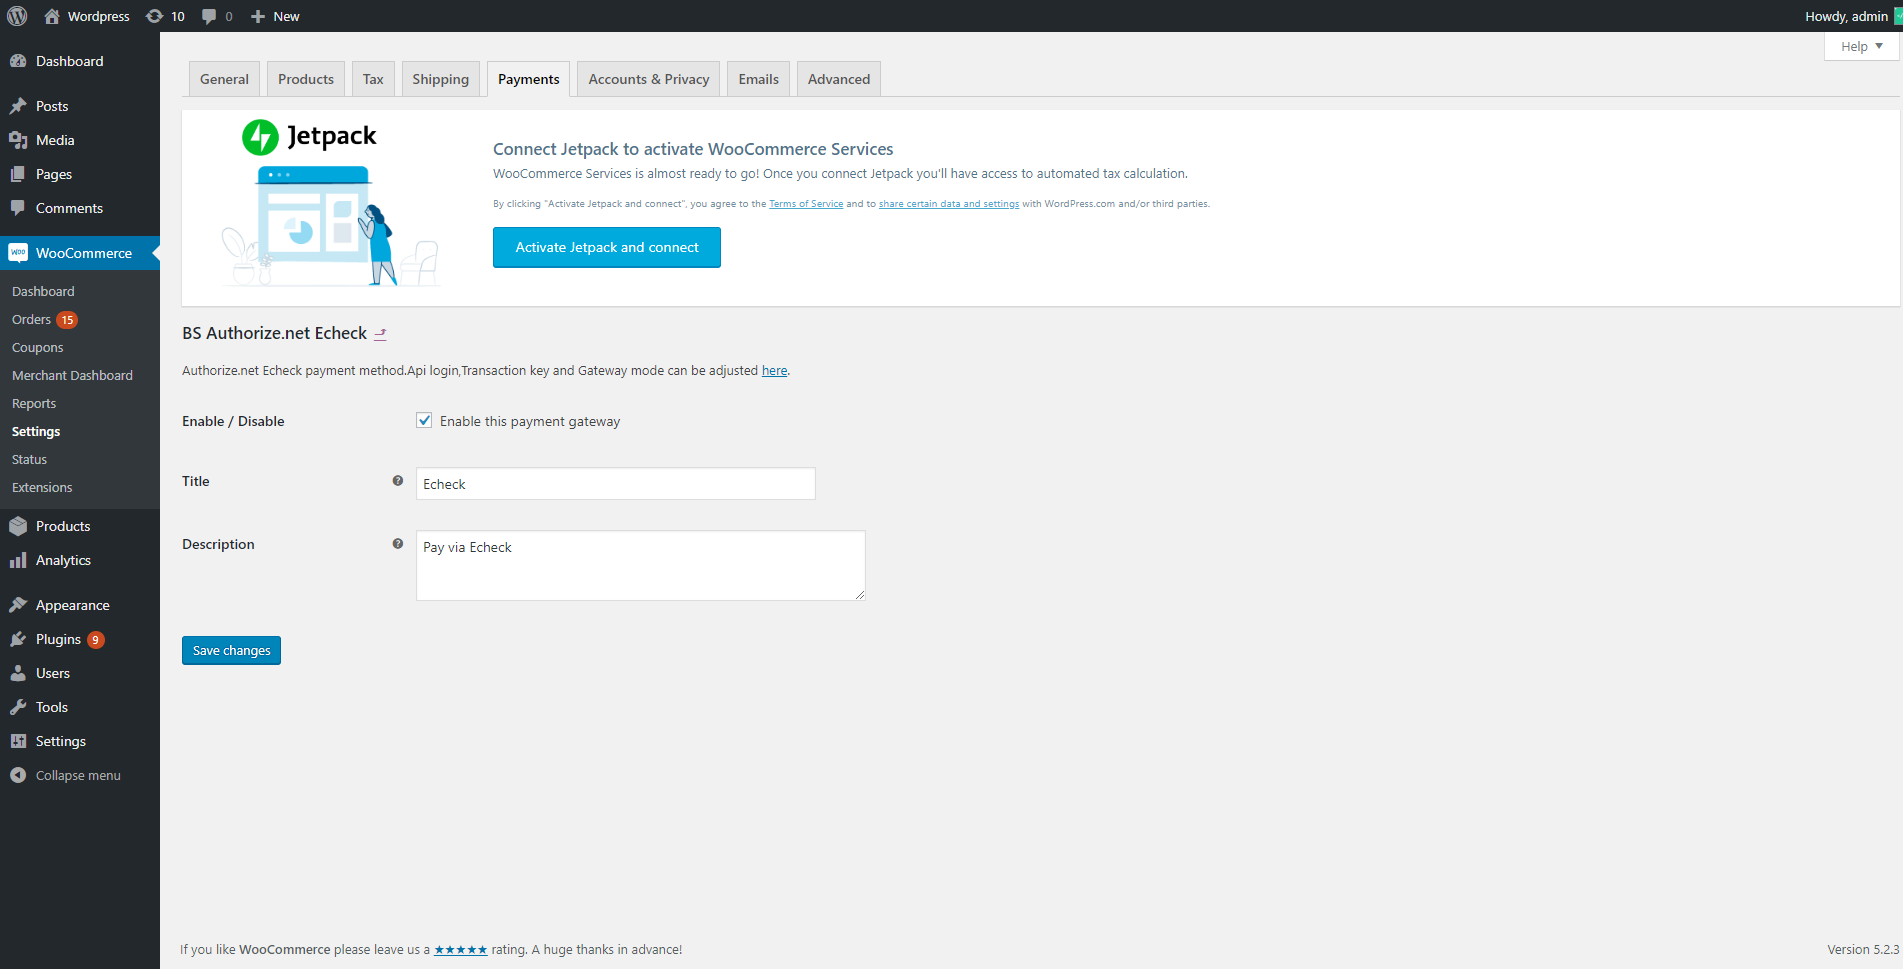The width and height of the screenshot is (1903, 969).
Task: Click the help tooltip icon beside Description
Action: (x=398, y=544)
